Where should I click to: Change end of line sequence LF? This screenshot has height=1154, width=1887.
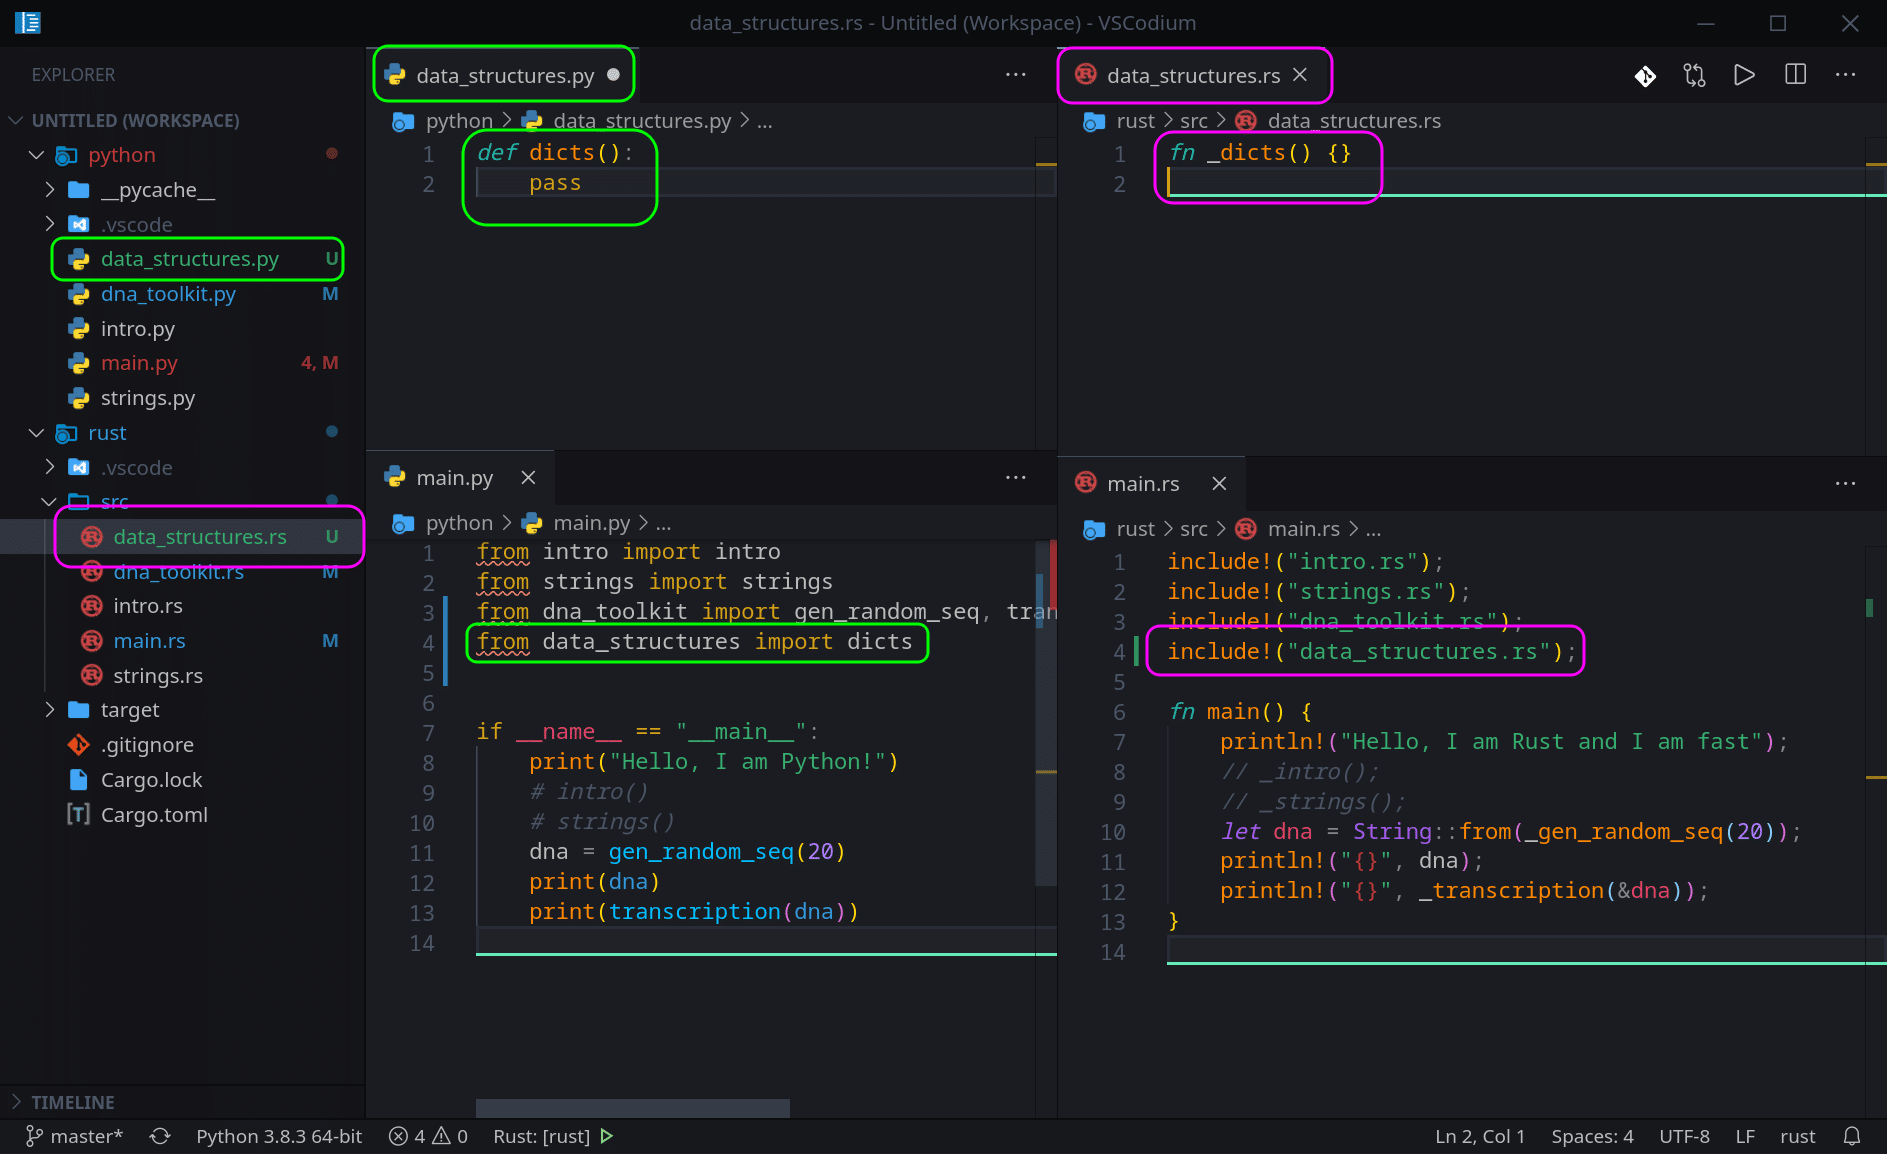pos(1745,1137)
